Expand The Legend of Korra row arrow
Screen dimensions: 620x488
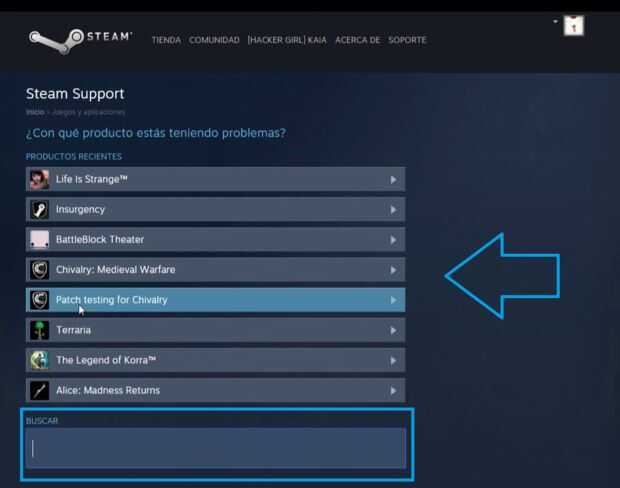pyautogui.click(x=393, y=361)
